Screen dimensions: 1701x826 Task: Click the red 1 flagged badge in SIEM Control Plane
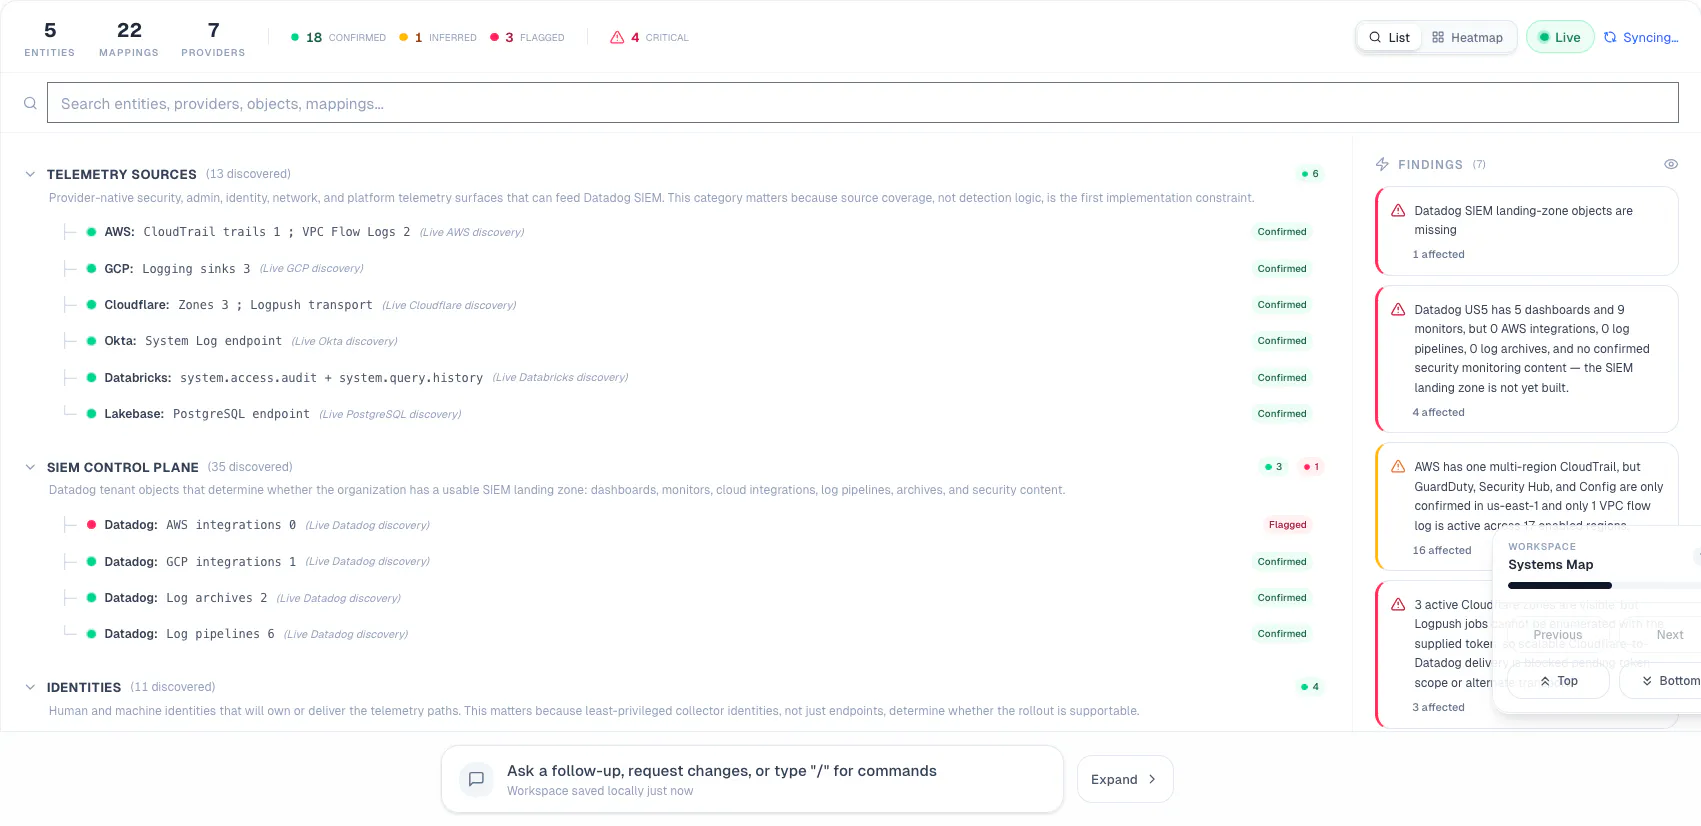[1311, 467]
